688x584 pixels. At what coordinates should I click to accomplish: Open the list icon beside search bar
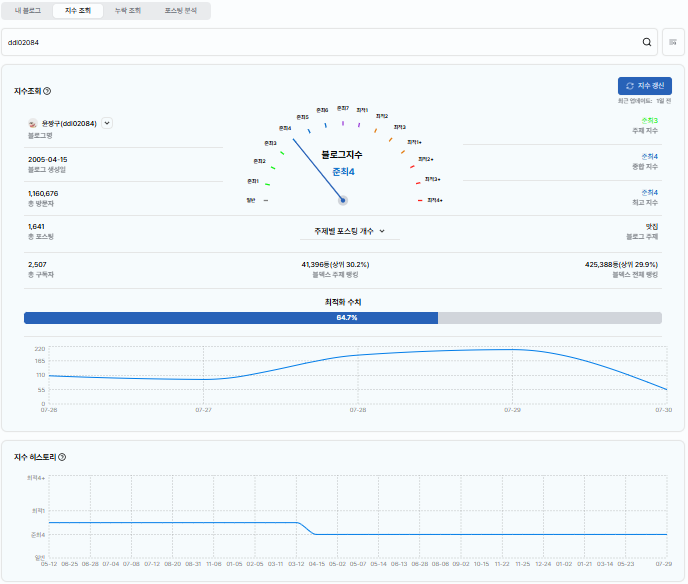pos(673,42)
